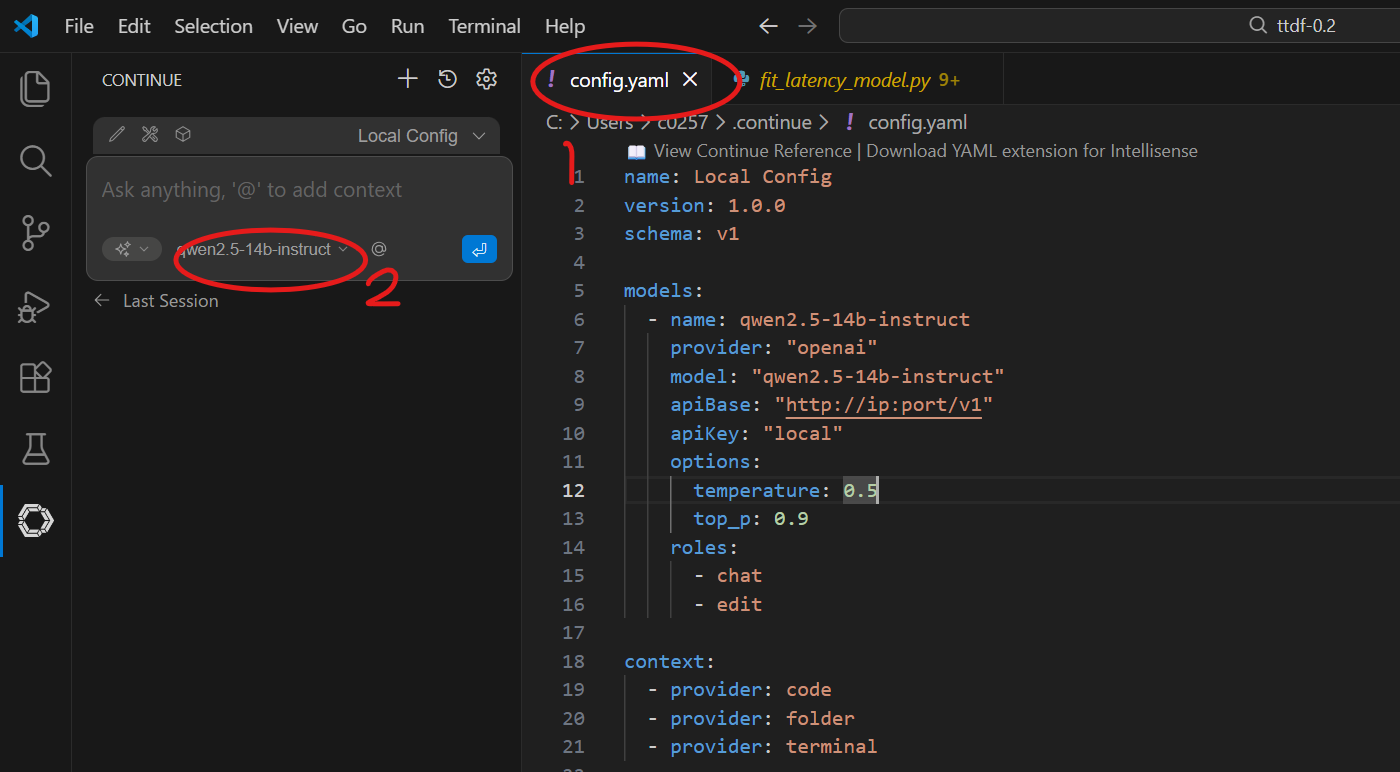Click the temperature value 0.5
The height and width of the screenshot is (772, 1400).
[x=861, y=490]
